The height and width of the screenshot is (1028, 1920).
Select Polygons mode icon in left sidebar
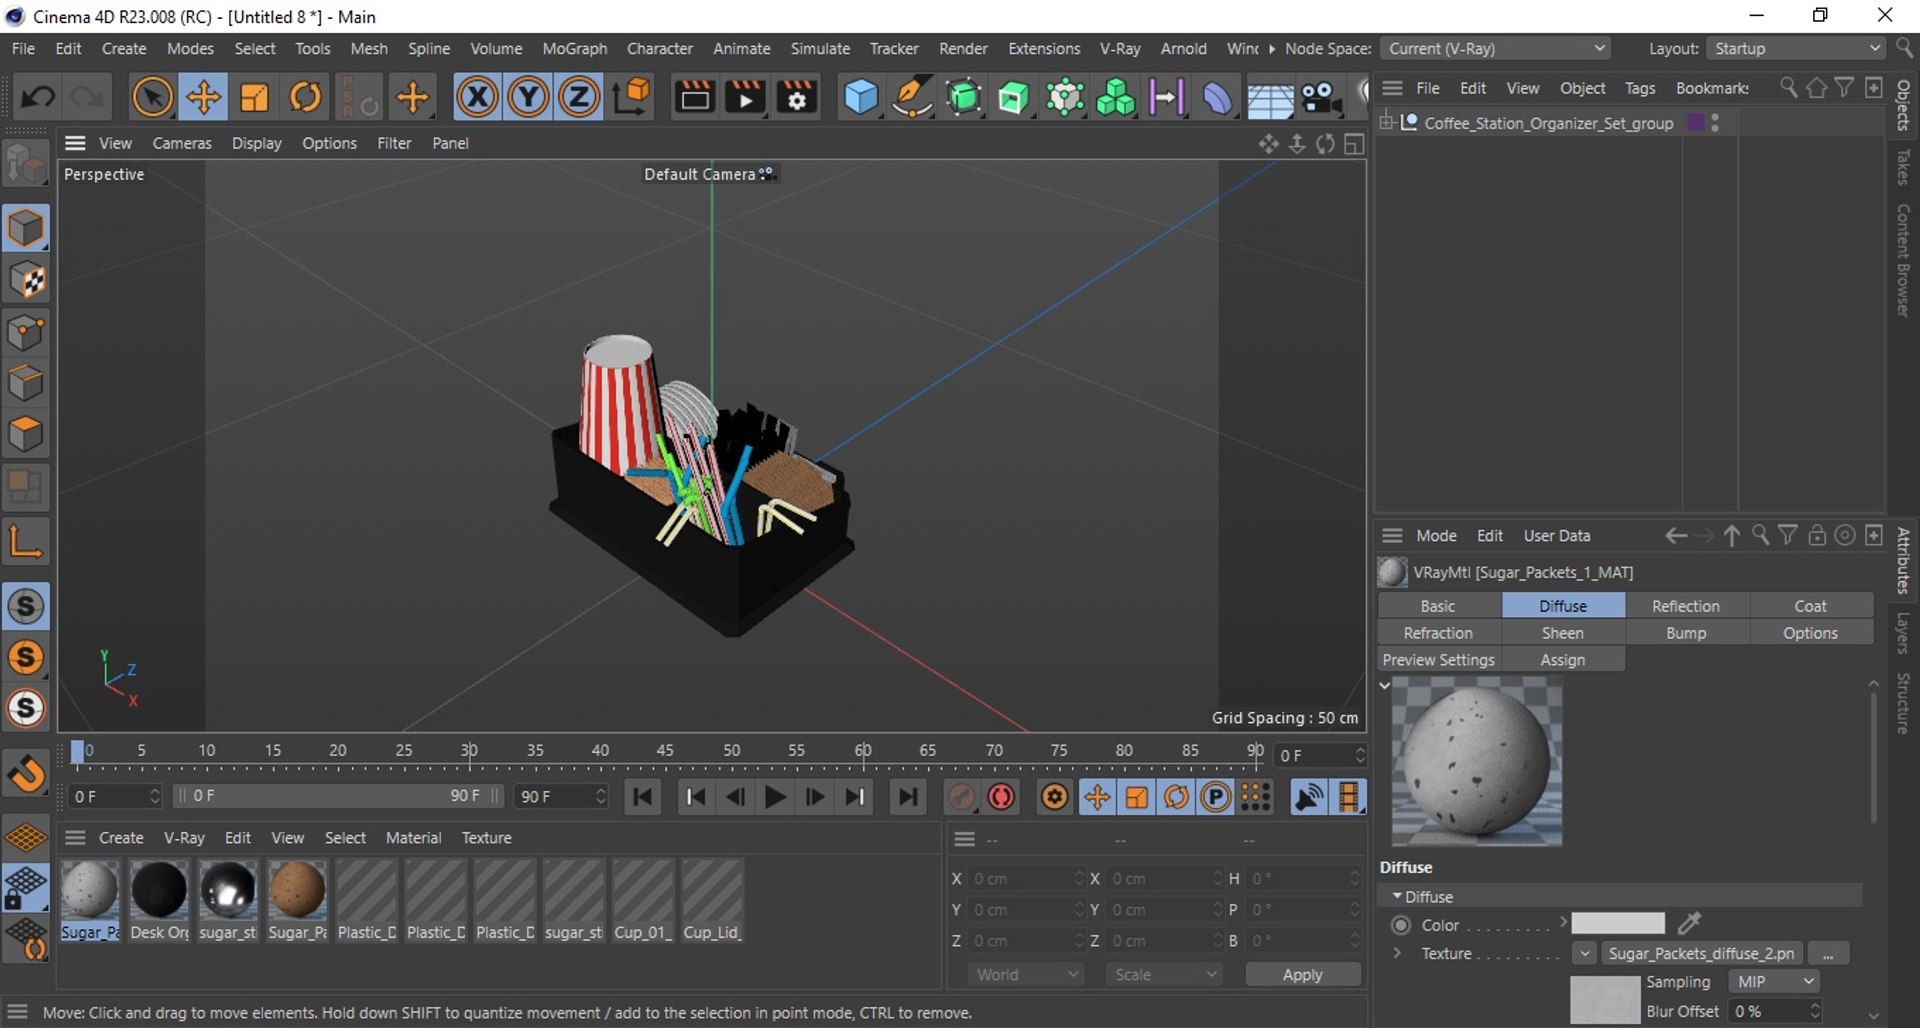[x=27, y=435]
